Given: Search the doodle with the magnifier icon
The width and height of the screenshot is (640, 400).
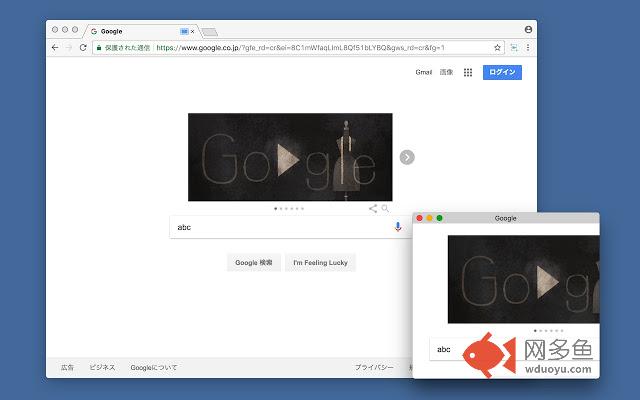Looking at the screenshot, I should coord(385,209).
